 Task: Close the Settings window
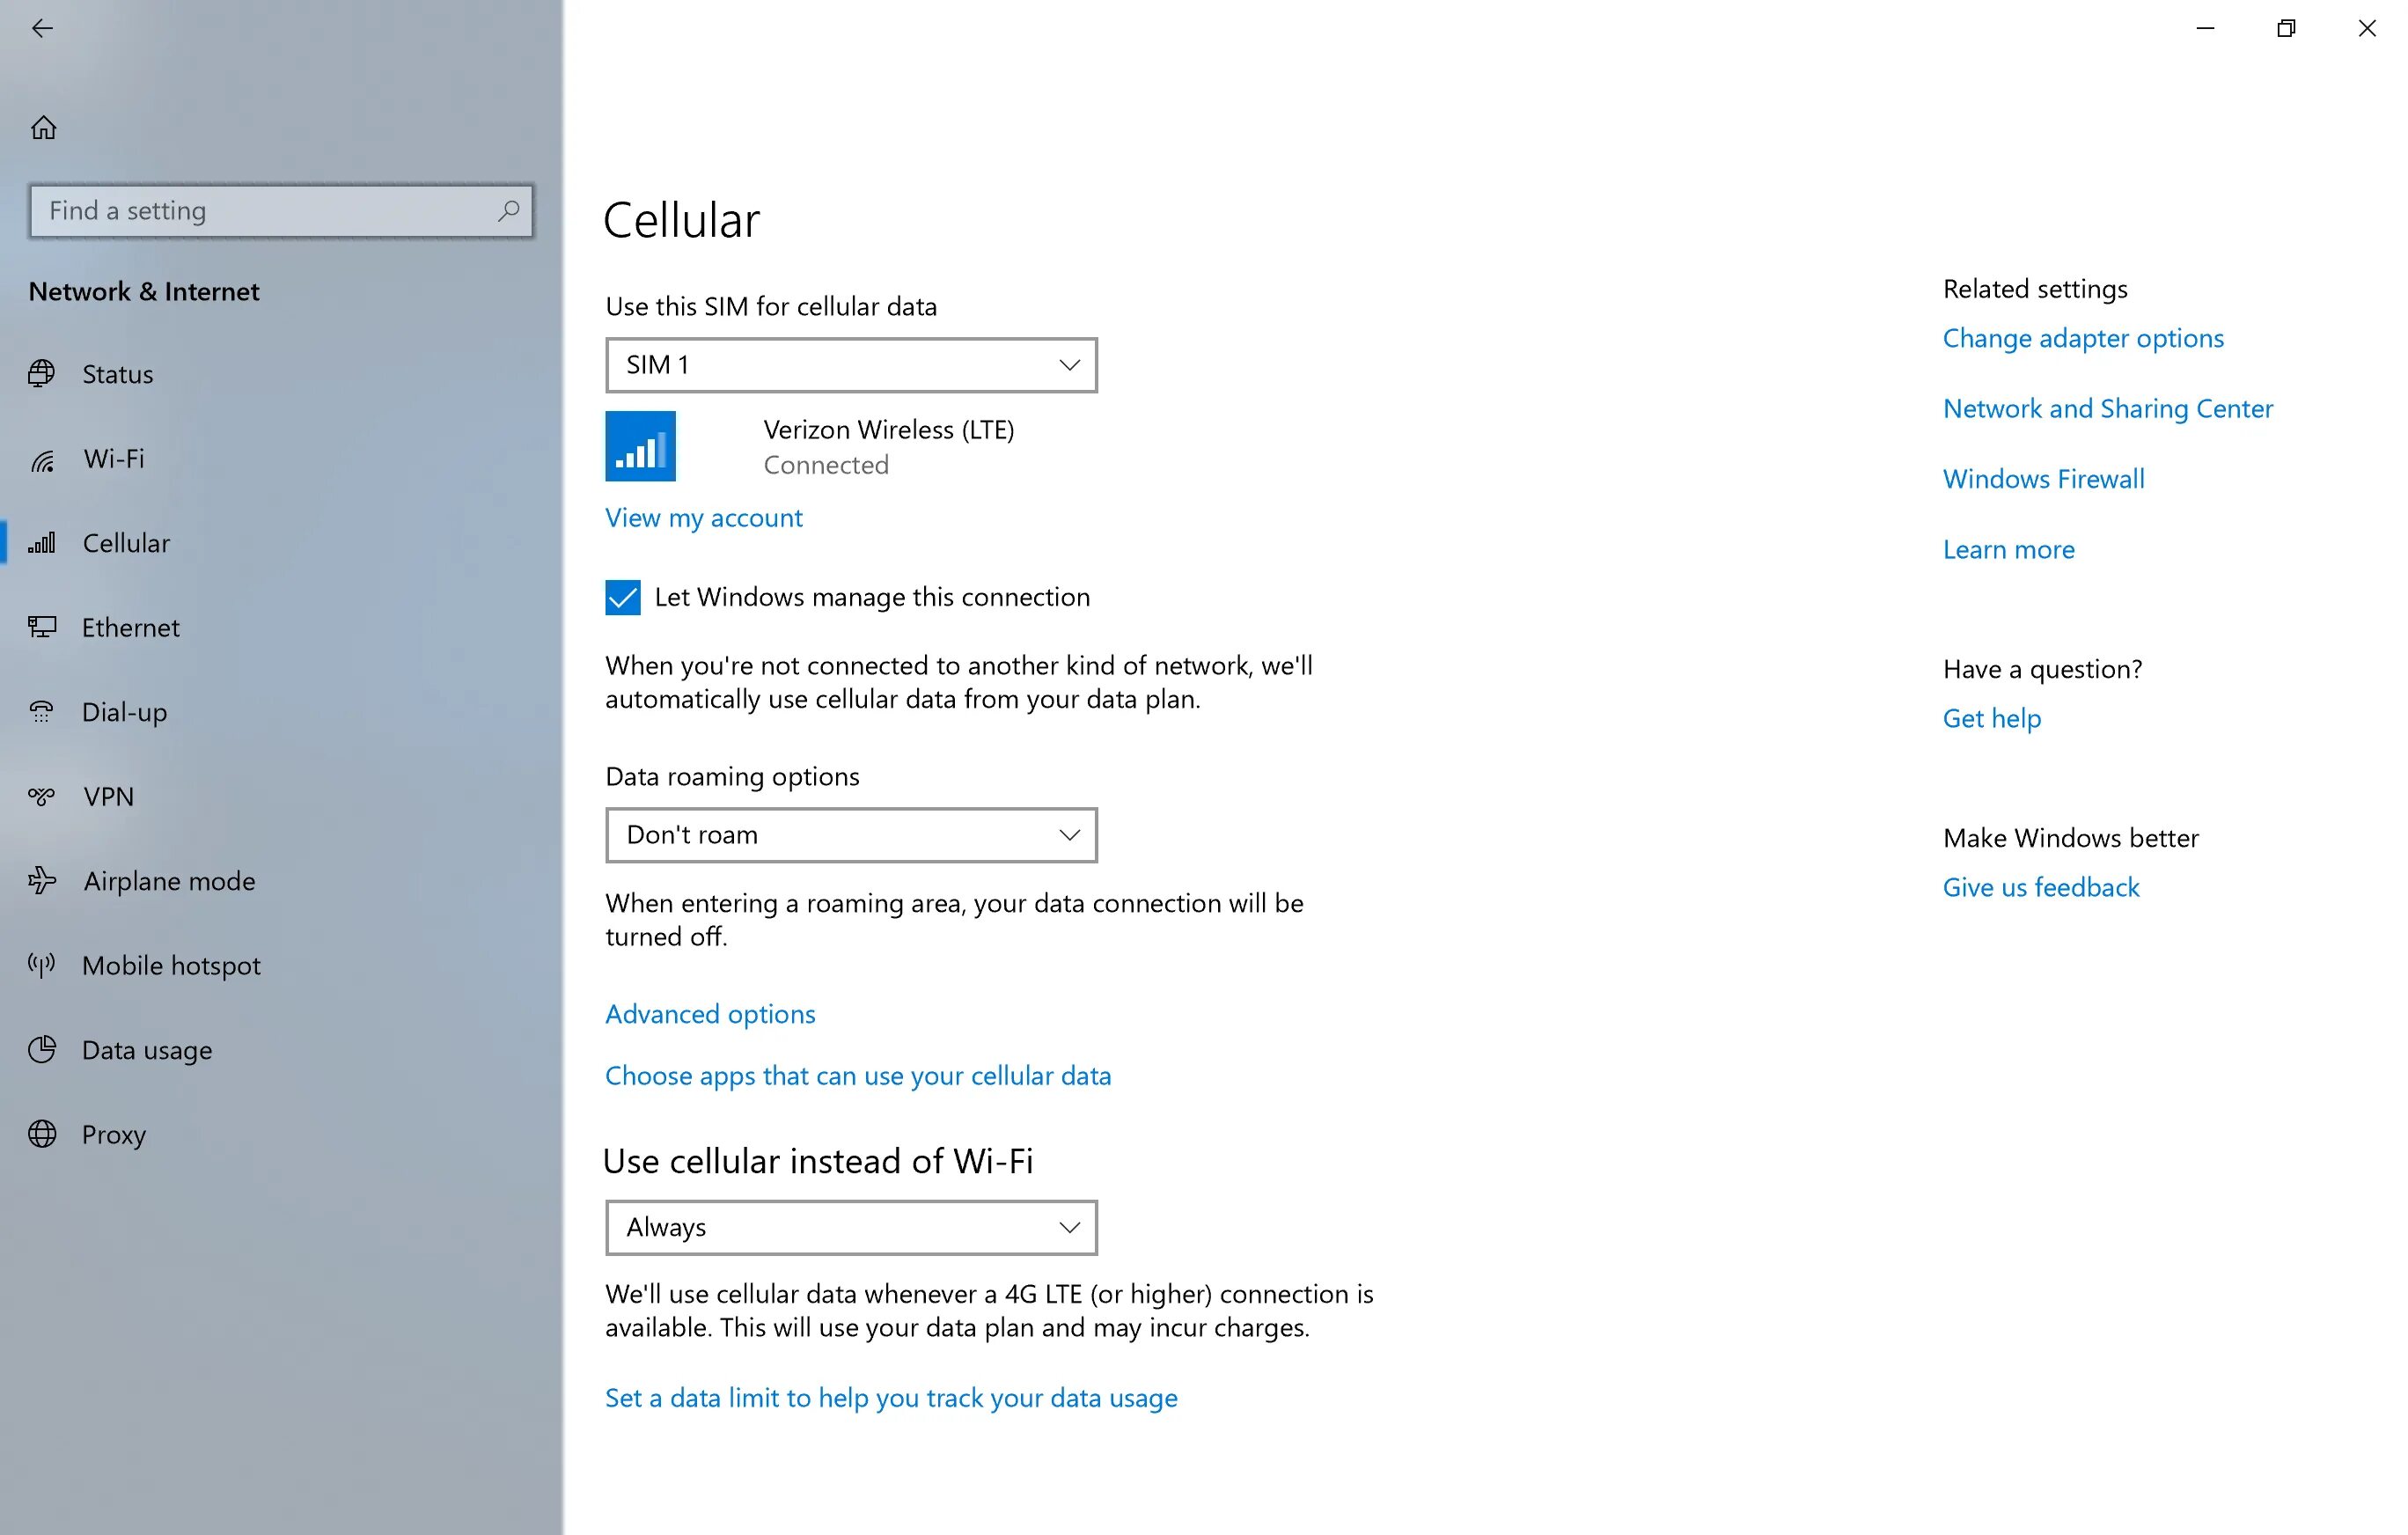pyautogui.click(x=2367, y=28)
